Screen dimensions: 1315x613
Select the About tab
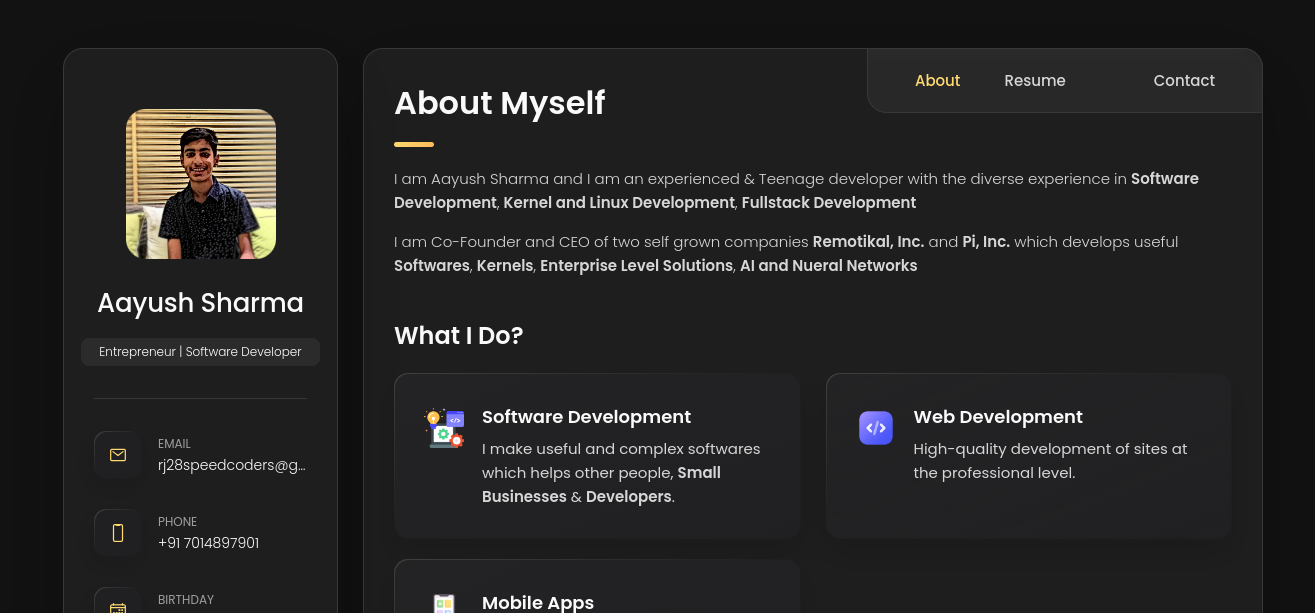click(x=937, y=80)
